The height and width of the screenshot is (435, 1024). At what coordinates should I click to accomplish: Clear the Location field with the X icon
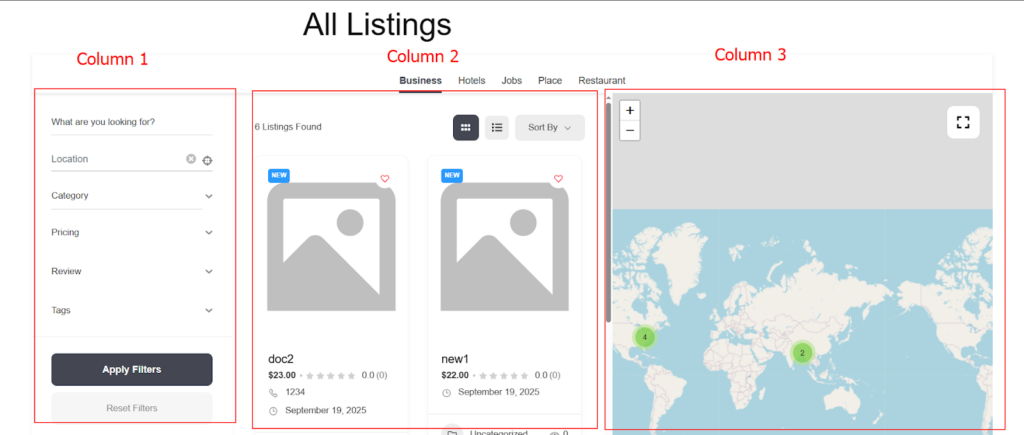coord(191,159)
